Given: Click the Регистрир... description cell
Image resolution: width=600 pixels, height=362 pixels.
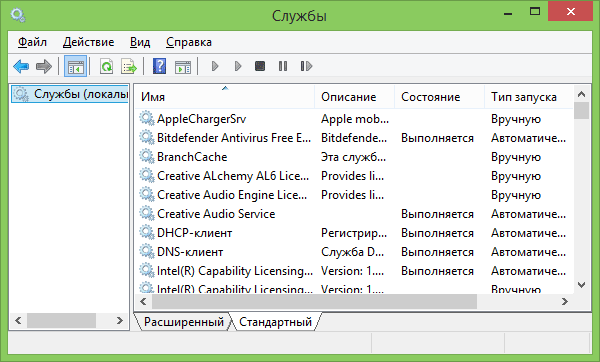Looking at the screenshot, I should point(354,233).
